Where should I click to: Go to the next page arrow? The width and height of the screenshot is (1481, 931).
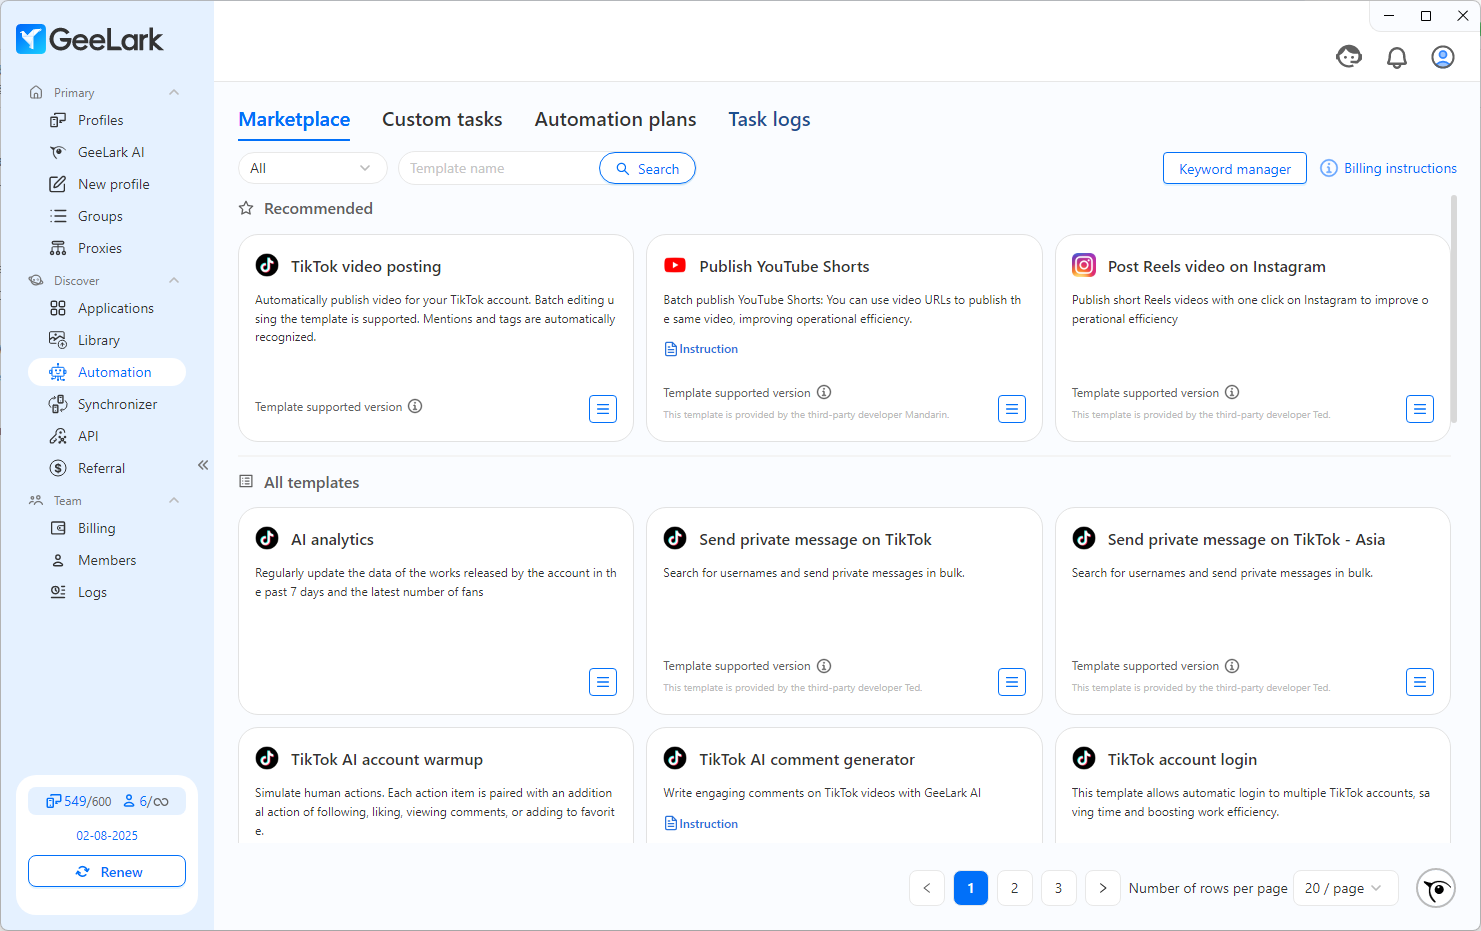pyautogui.click(x=1102, y=888)
